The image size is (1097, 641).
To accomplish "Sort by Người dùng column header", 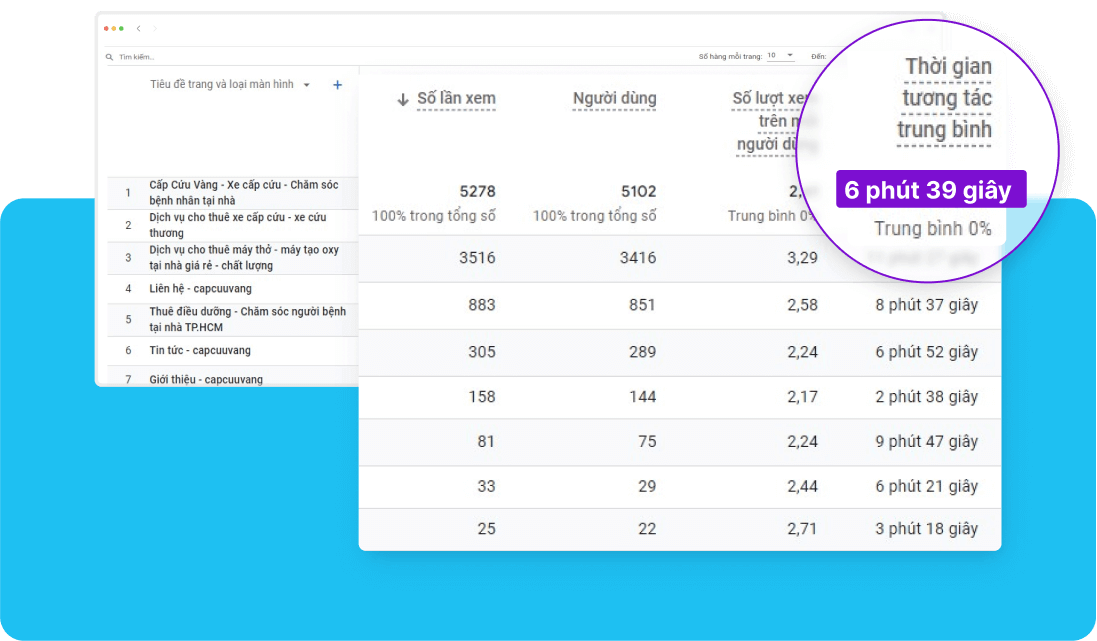I will [x=614, y=99].
